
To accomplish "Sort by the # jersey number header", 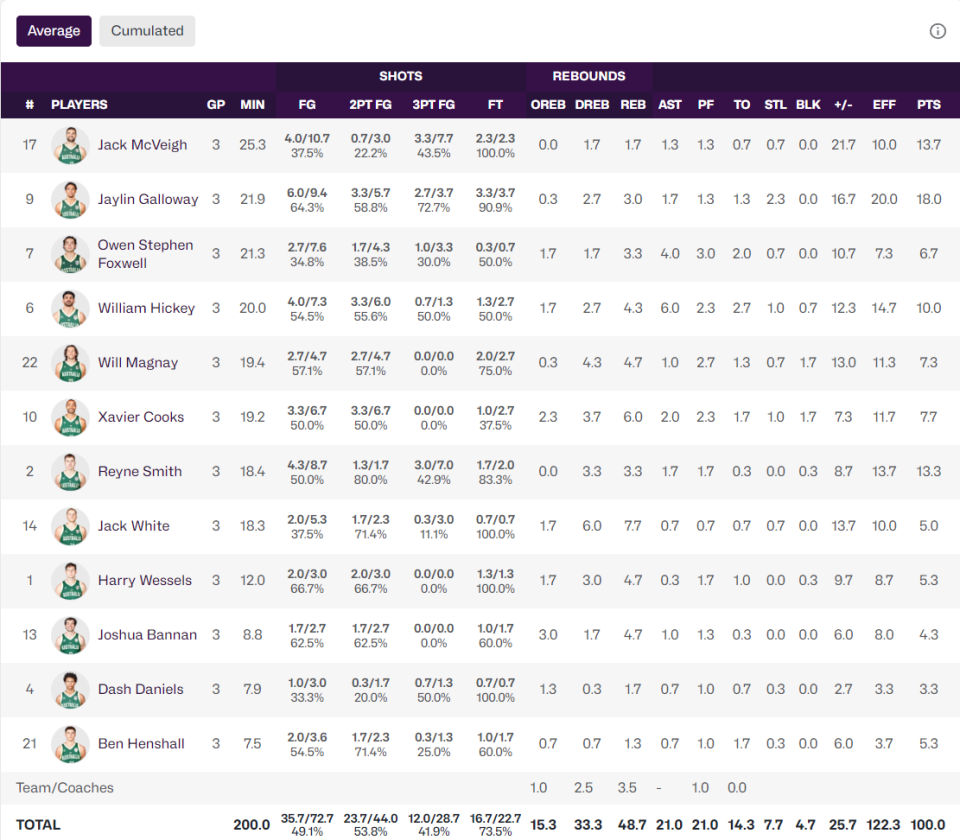I will pyautogui.click(x=29, y=105).
